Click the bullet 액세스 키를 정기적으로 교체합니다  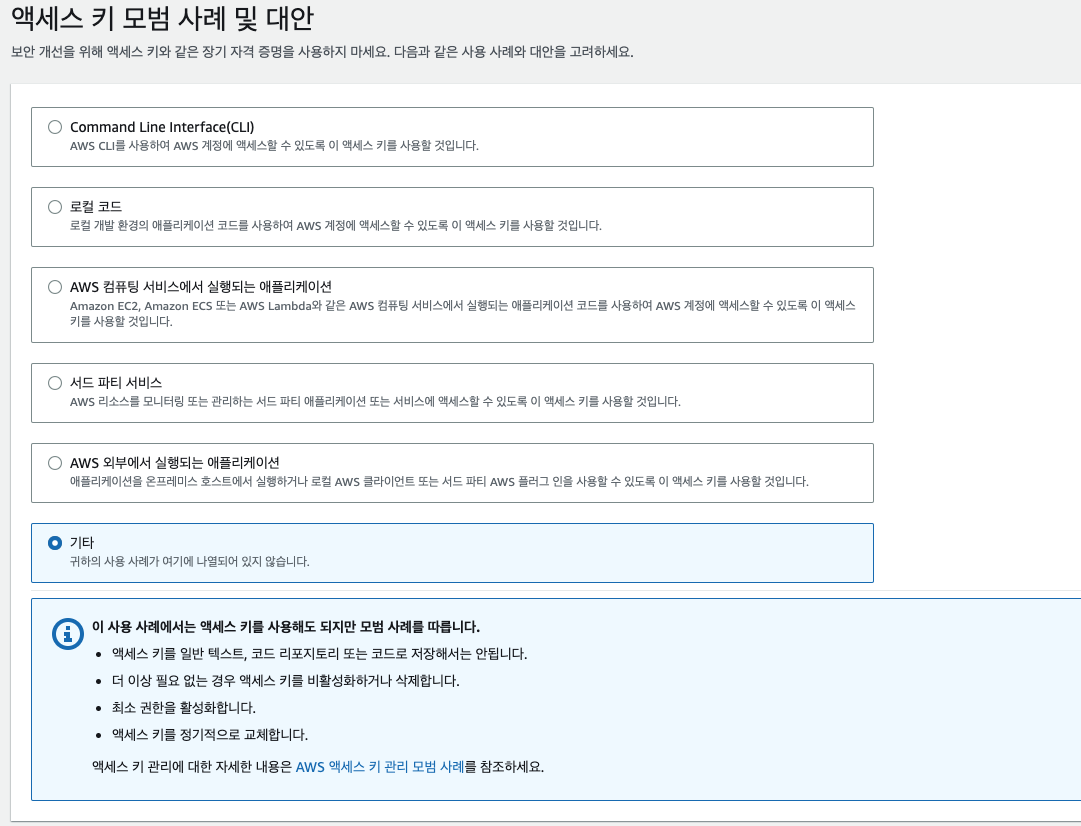[210, 734]
